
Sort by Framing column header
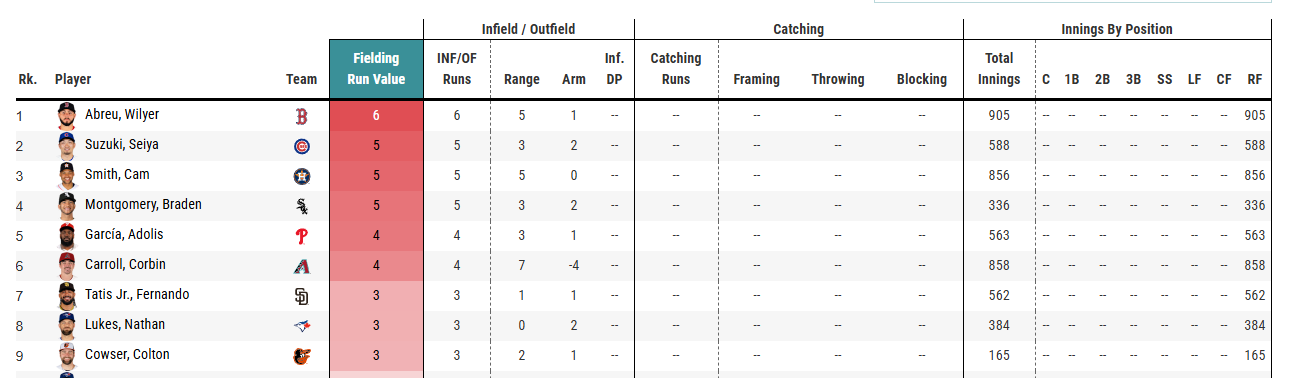point(756,80)
